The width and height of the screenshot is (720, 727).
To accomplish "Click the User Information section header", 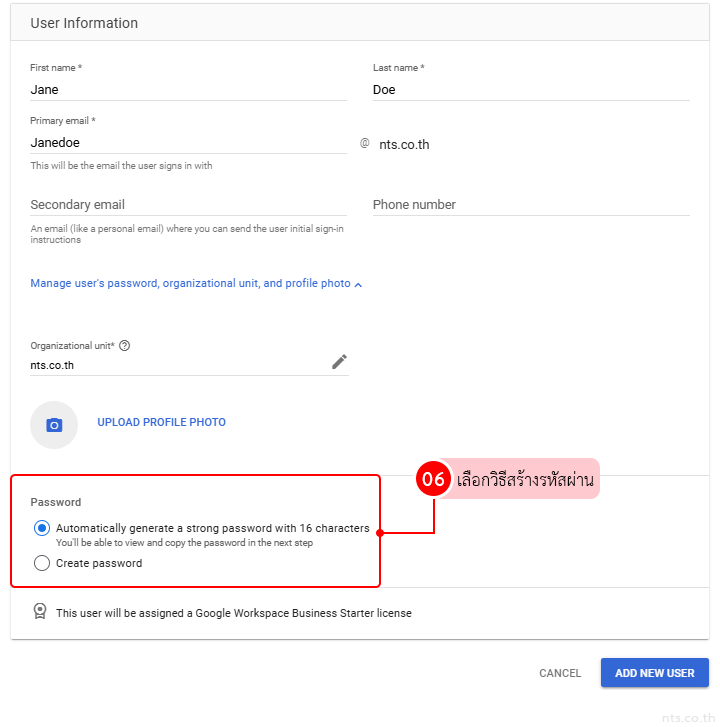I will click(85, 23).
